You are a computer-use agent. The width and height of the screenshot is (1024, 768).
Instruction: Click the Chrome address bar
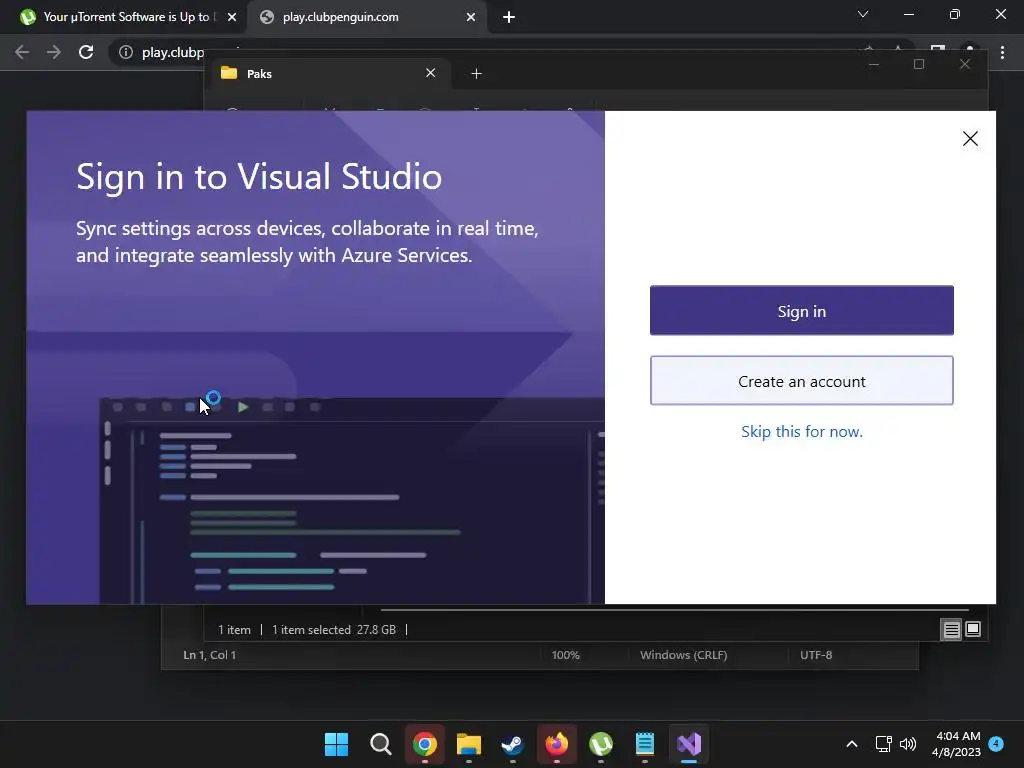(172, 52)
